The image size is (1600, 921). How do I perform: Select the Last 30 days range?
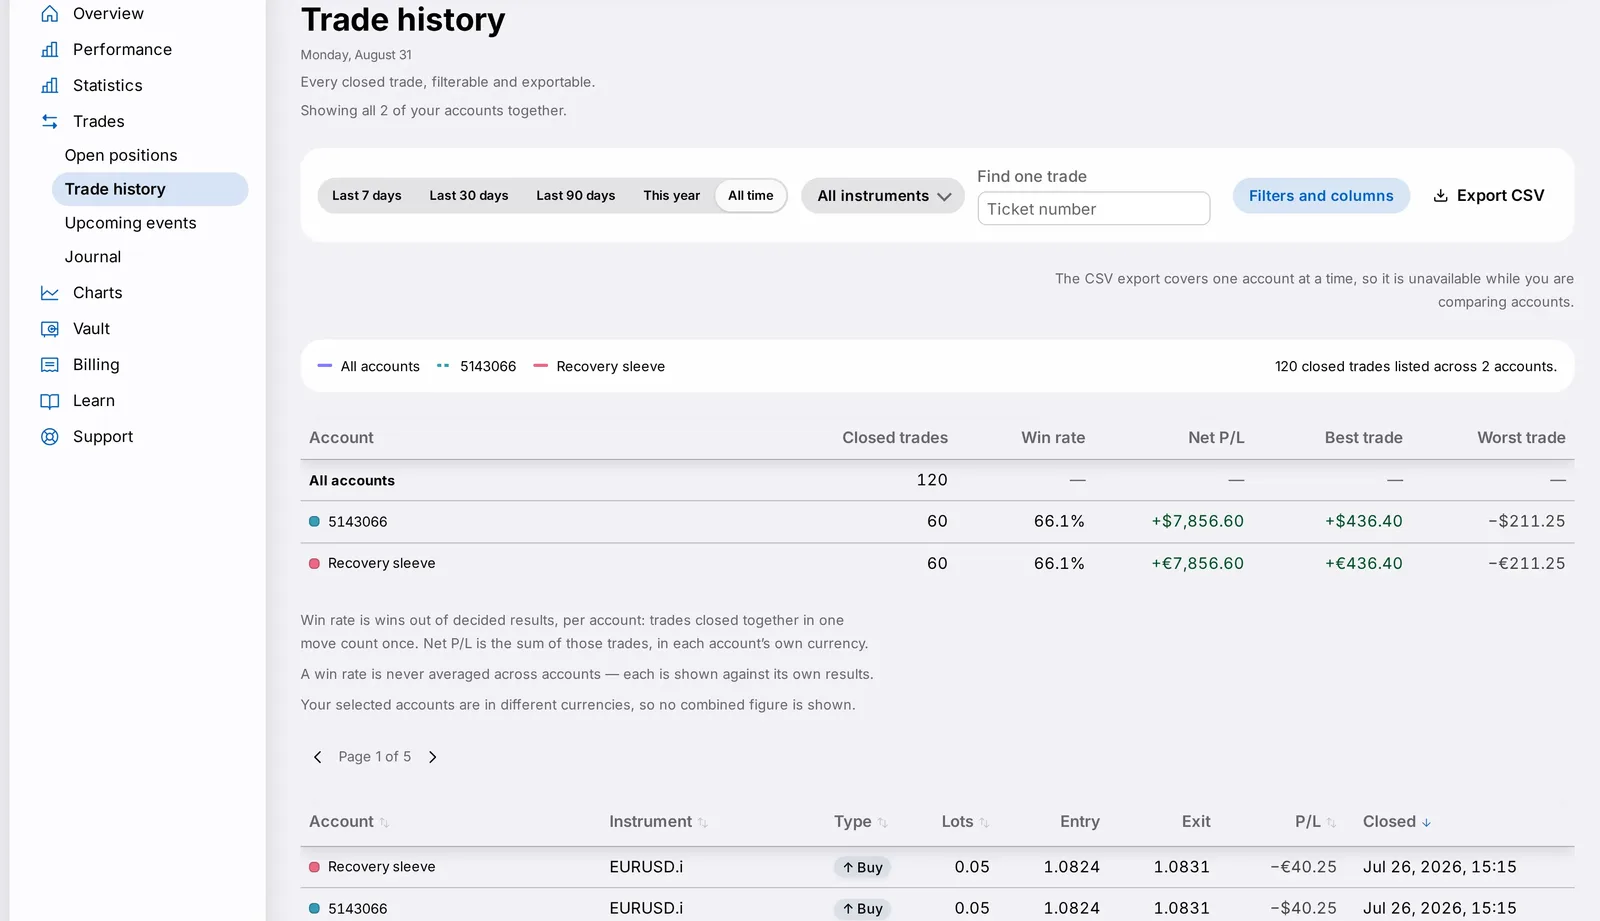click(x=469, y=196)
